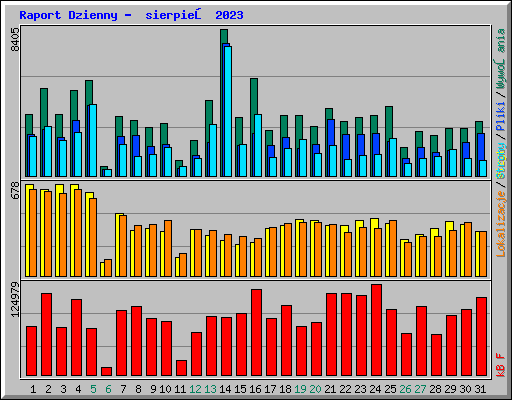Click day label 15 on the x-axis
Screen dimensions: 512x400
click(240, 389)
